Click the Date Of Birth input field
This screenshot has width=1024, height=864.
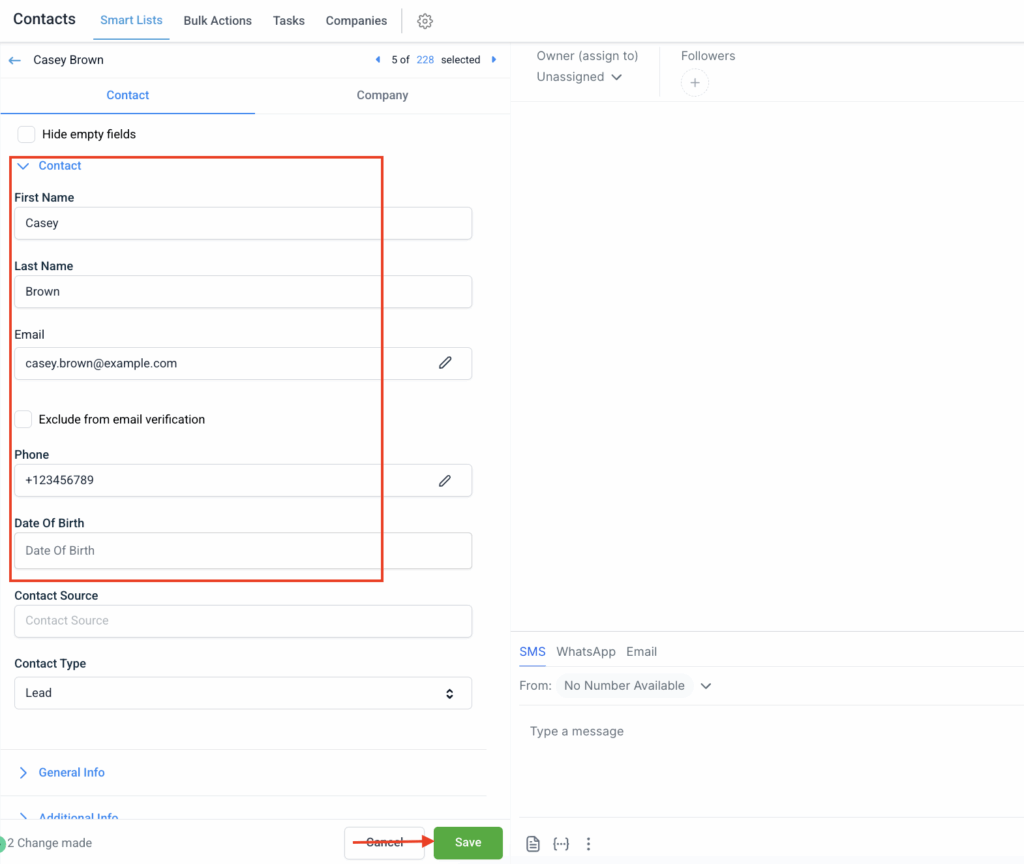(242, 550)
